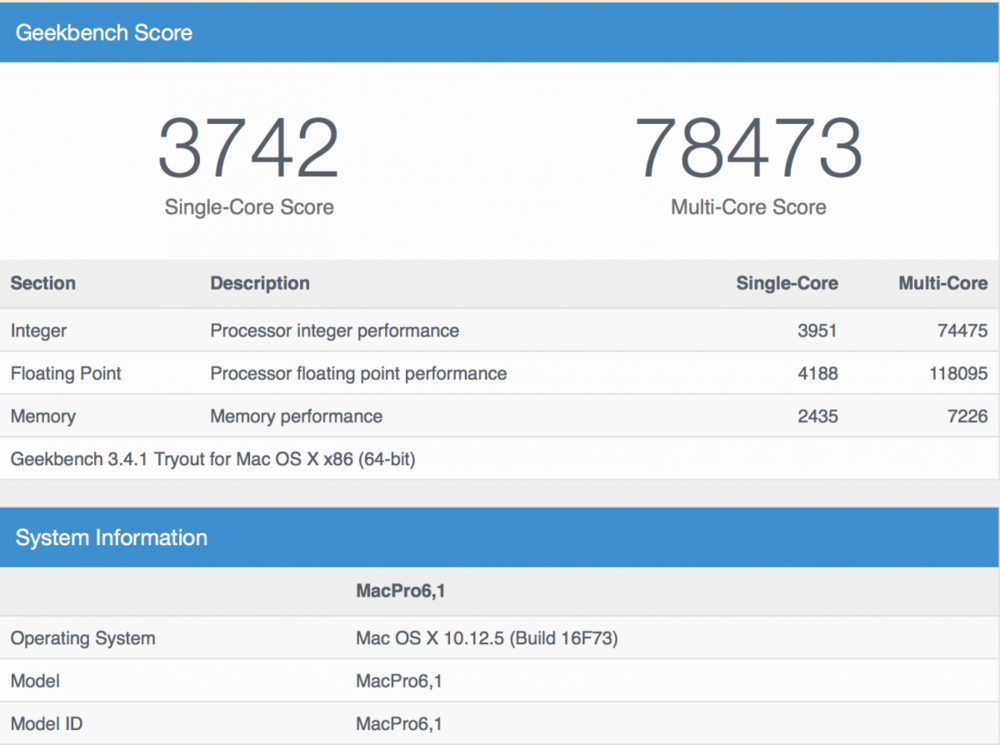Click the large 78473 multi-core score
Image resolution: width=1000 pixels, height=745 pixels.
748,148
